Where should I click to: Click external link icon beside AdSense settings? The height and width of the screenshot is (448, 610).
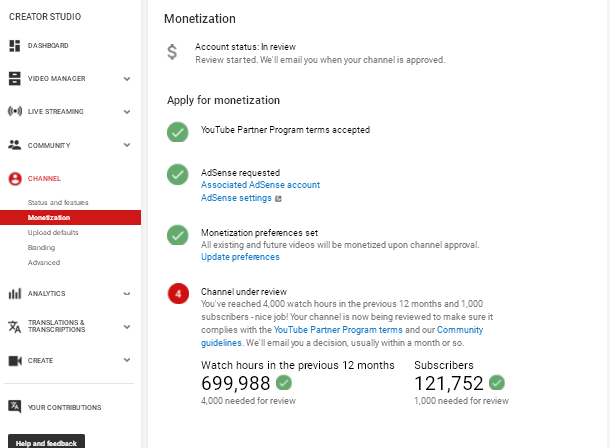pos(278,199)
